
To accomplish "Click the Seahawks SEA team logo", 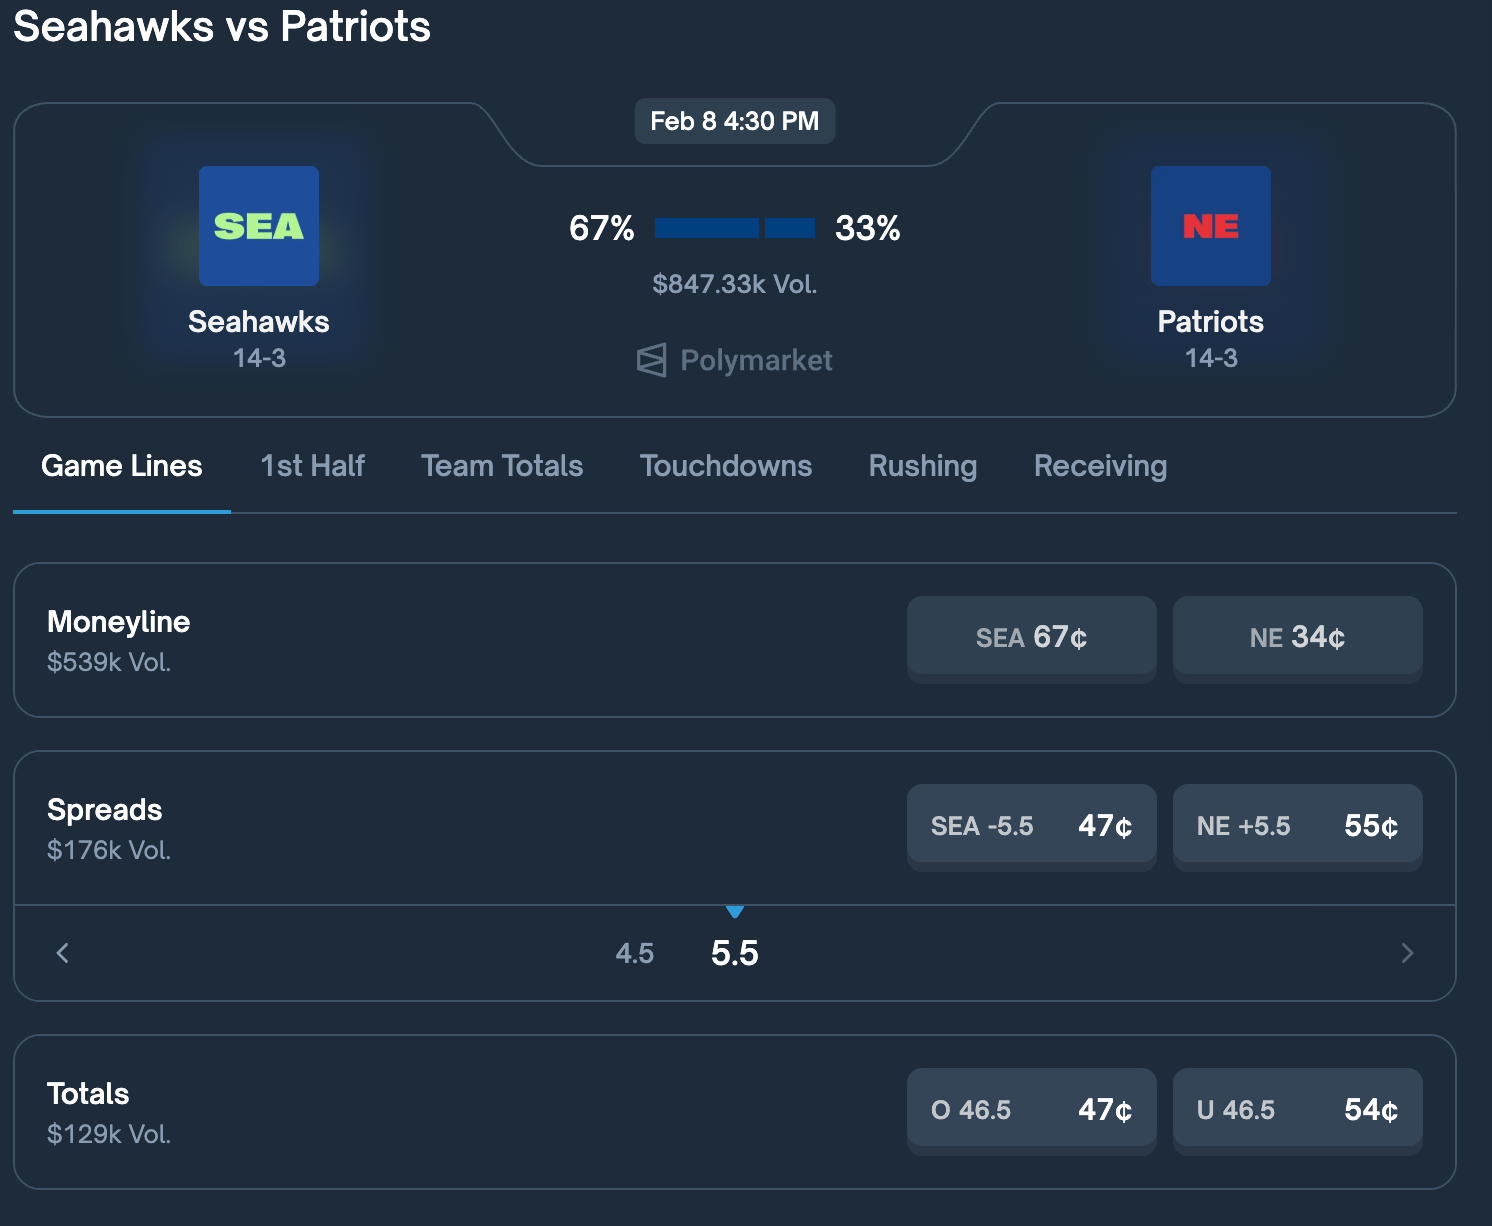I will [x=259, y=226].
